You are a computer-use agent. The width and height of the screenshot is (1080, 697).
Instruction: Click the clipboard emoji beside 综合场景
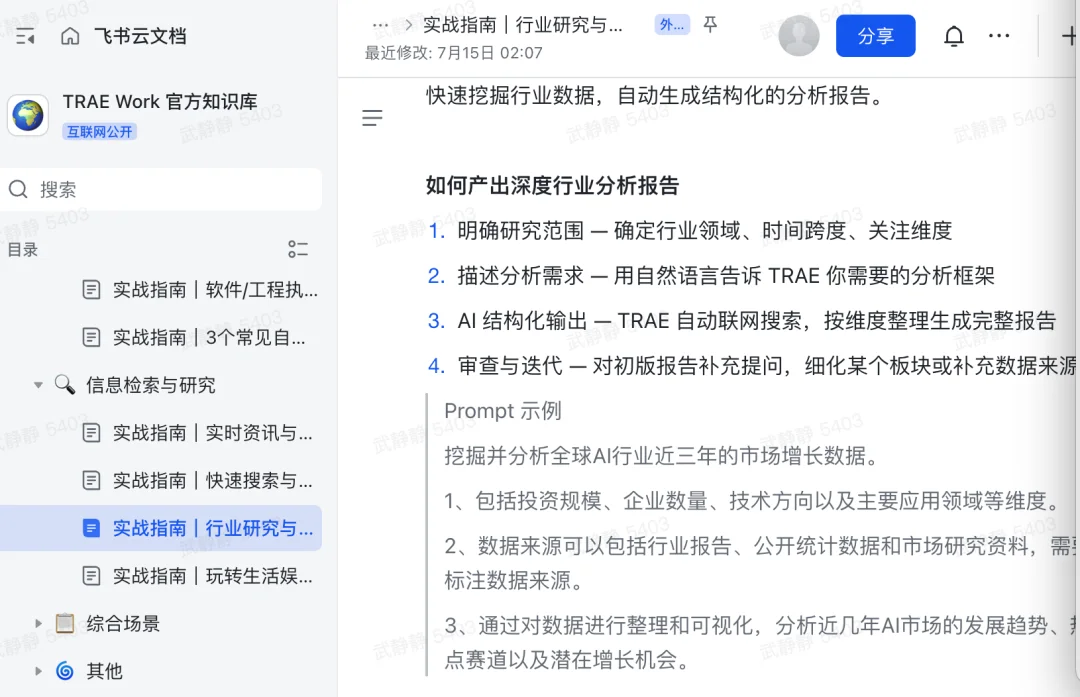(65, 623)
